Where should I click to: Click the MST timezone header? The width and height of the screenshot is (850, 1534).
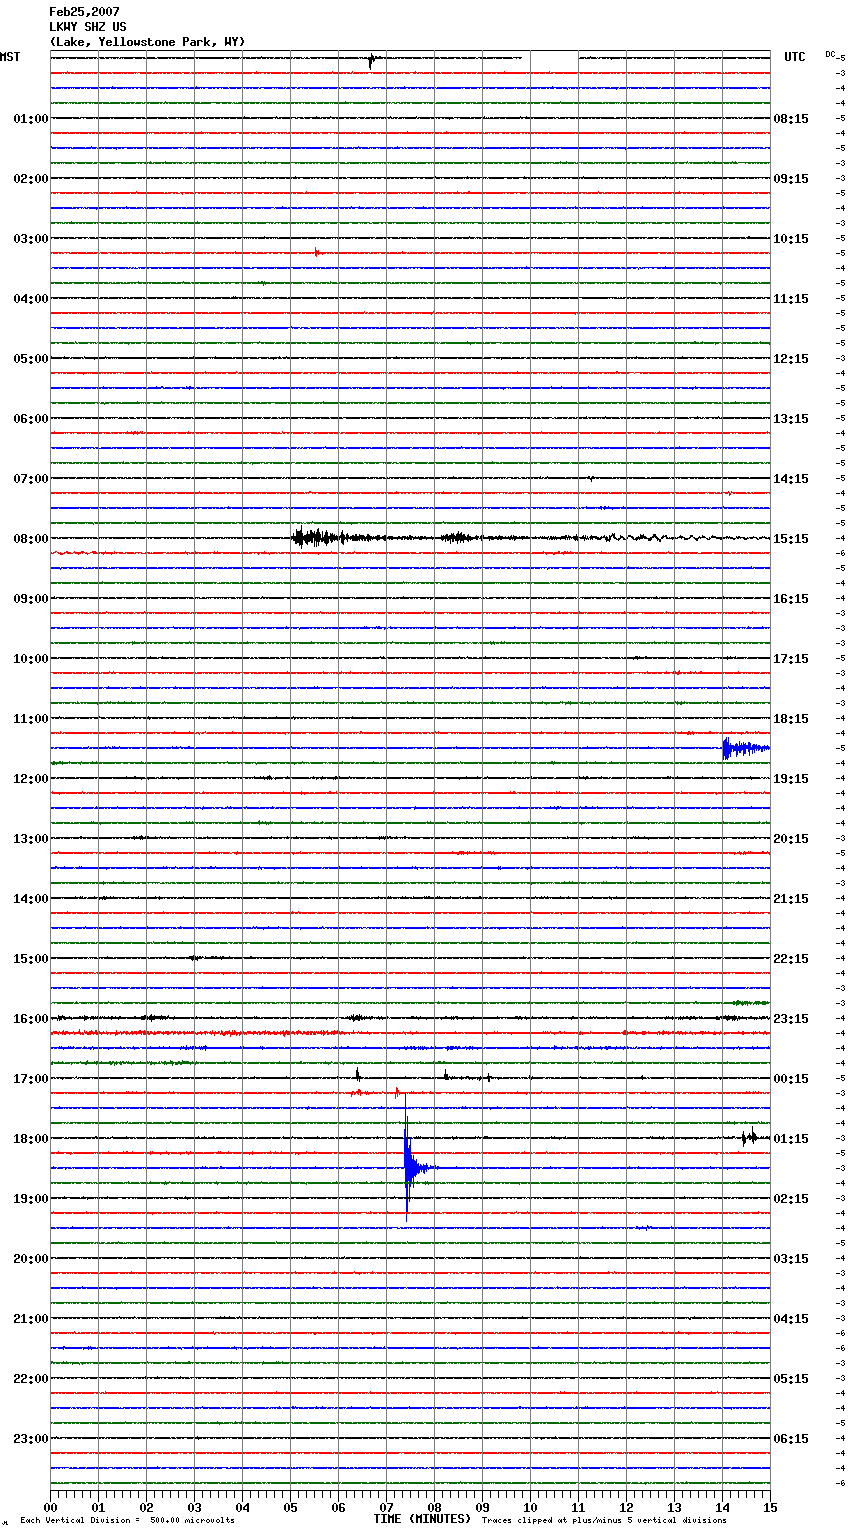(10, 57)
